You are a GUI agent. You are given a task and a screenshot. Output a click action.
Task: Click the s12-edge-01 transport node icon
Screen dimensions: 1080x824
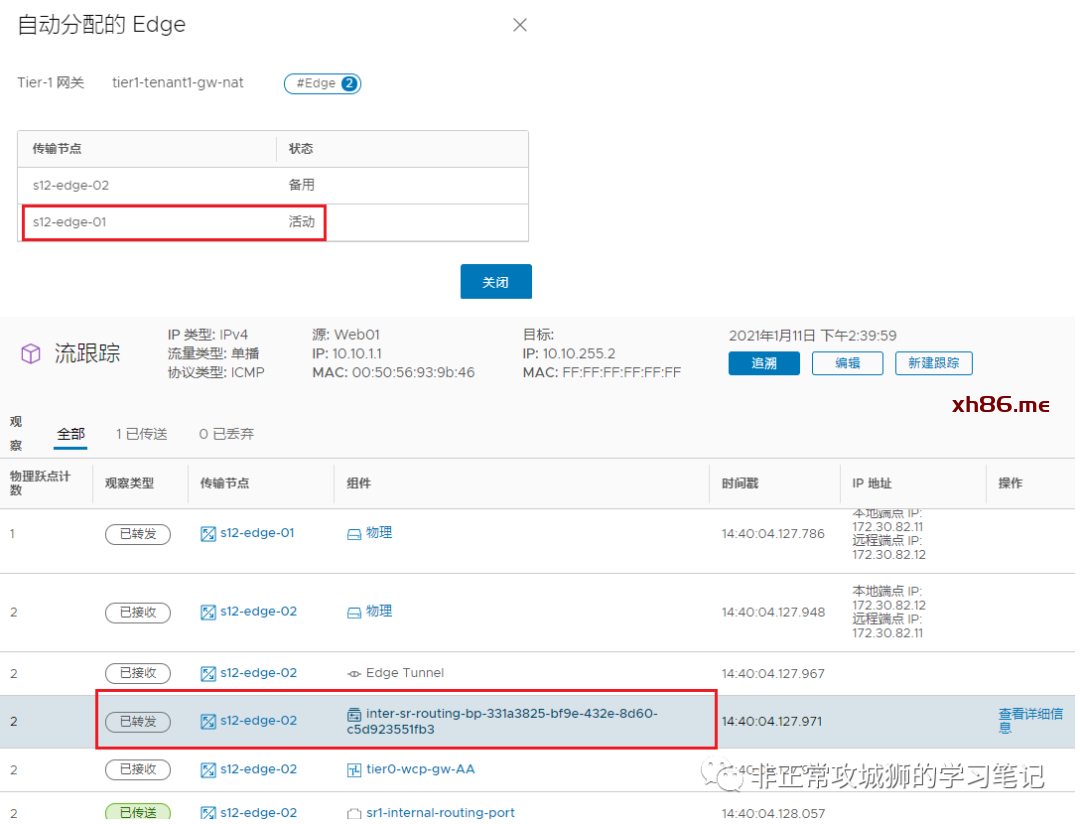point(208,534)
